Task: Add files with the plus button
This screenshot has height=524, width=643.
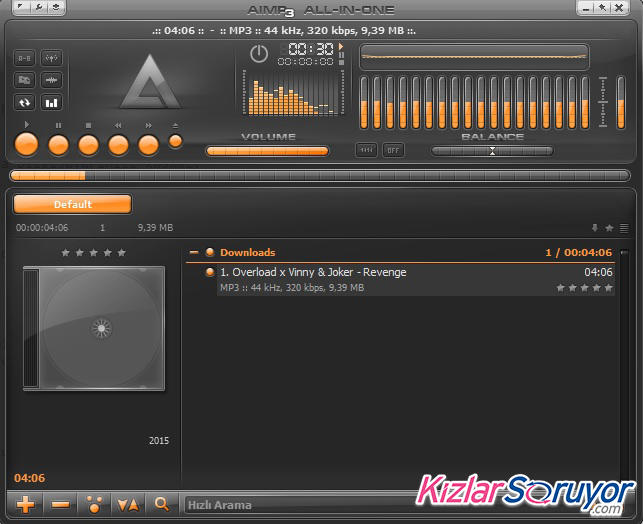Action: (26, 504)
